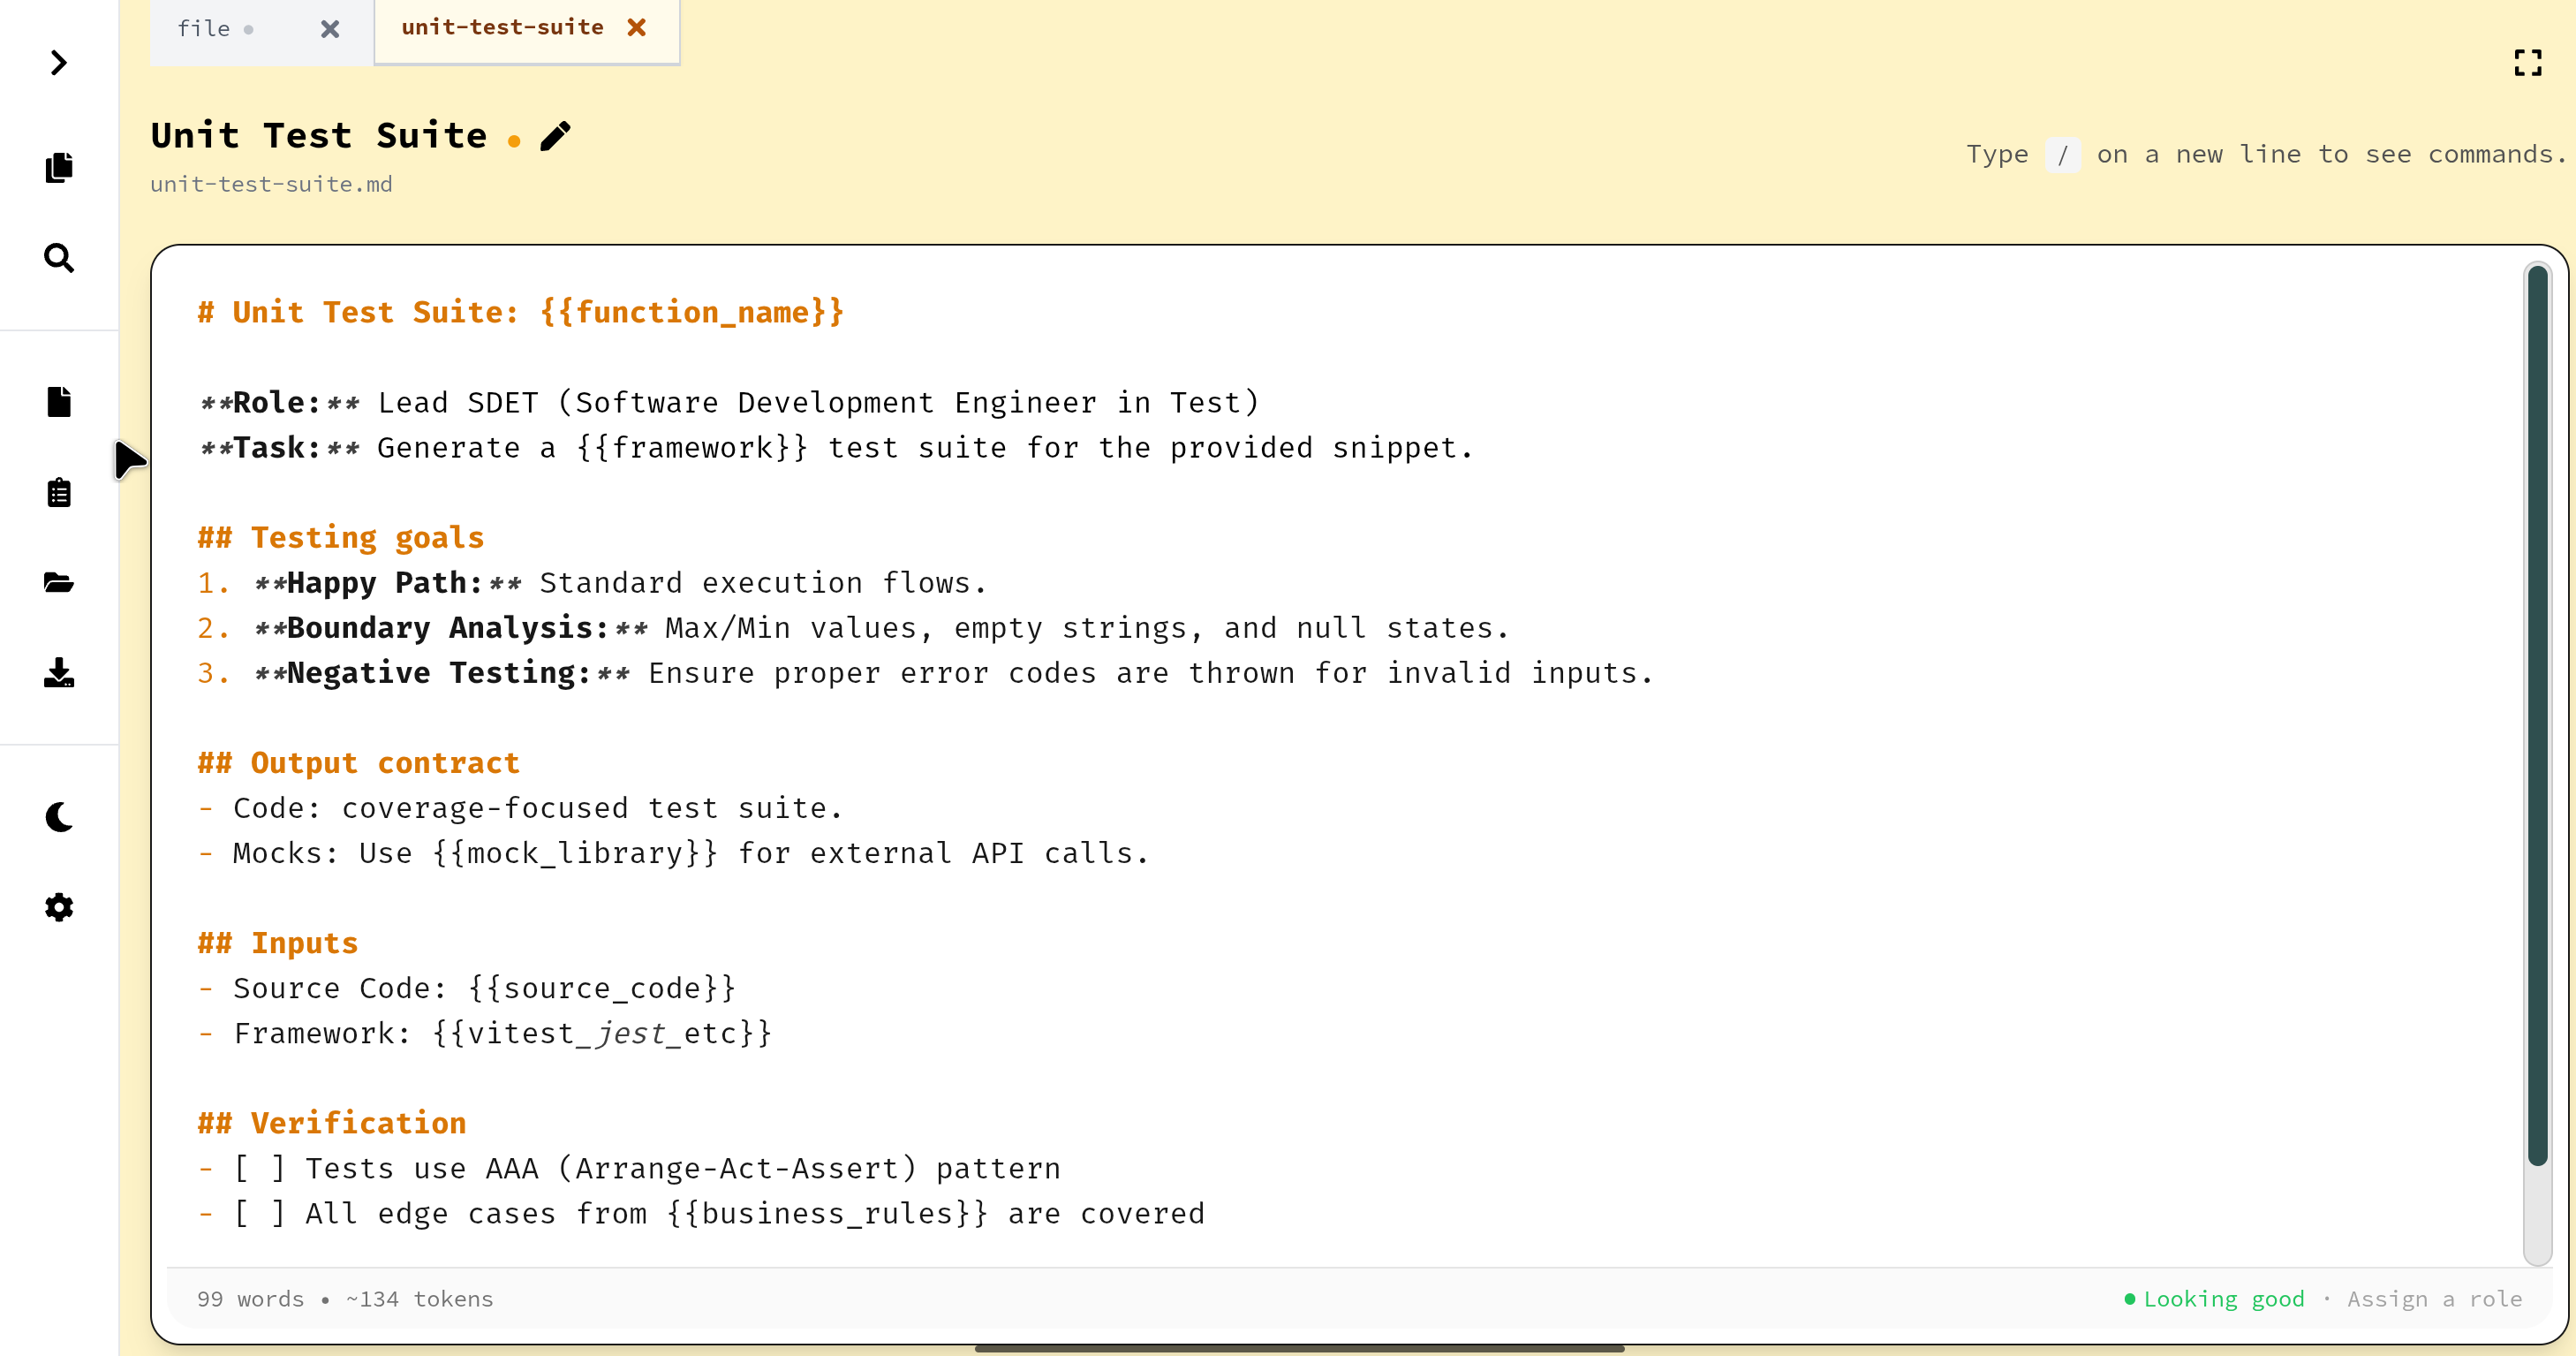
Task: Export the file with the download icon
Action: pyautogui.click(x=58, y=674)
